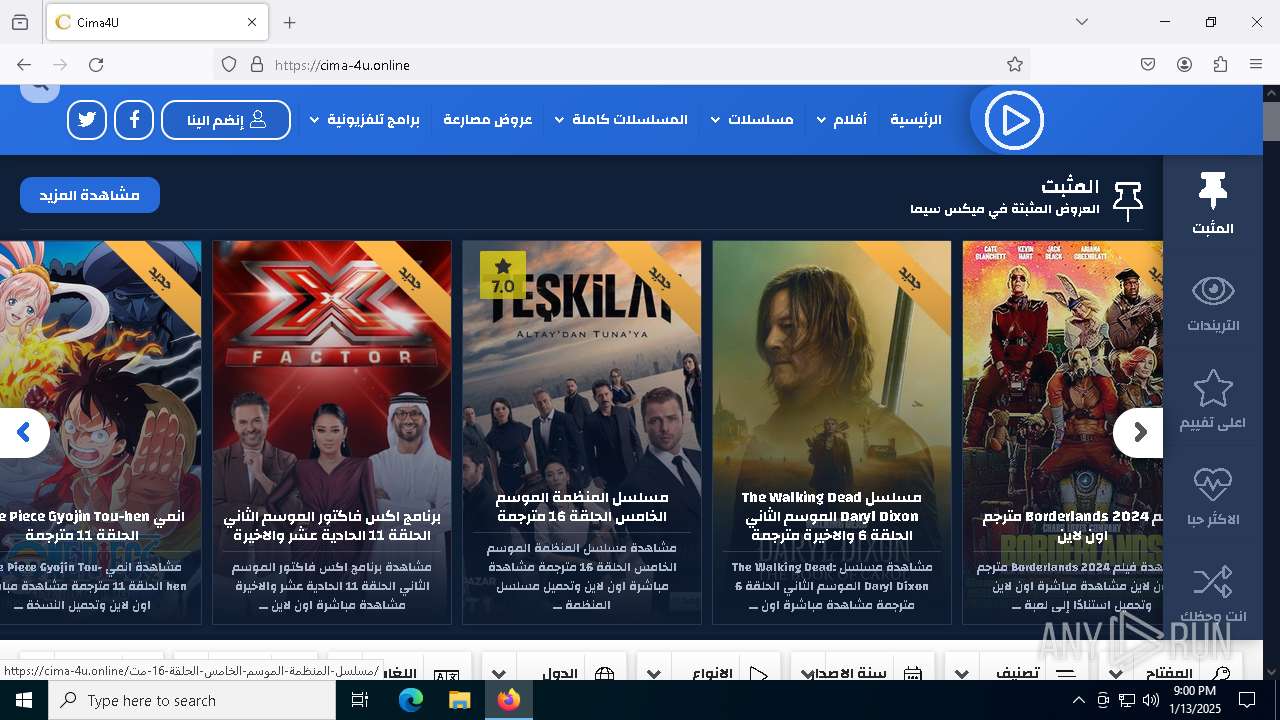
Task: Click مسلسل المنظمة الموسم الخامس title
Action: coord(583,507)
